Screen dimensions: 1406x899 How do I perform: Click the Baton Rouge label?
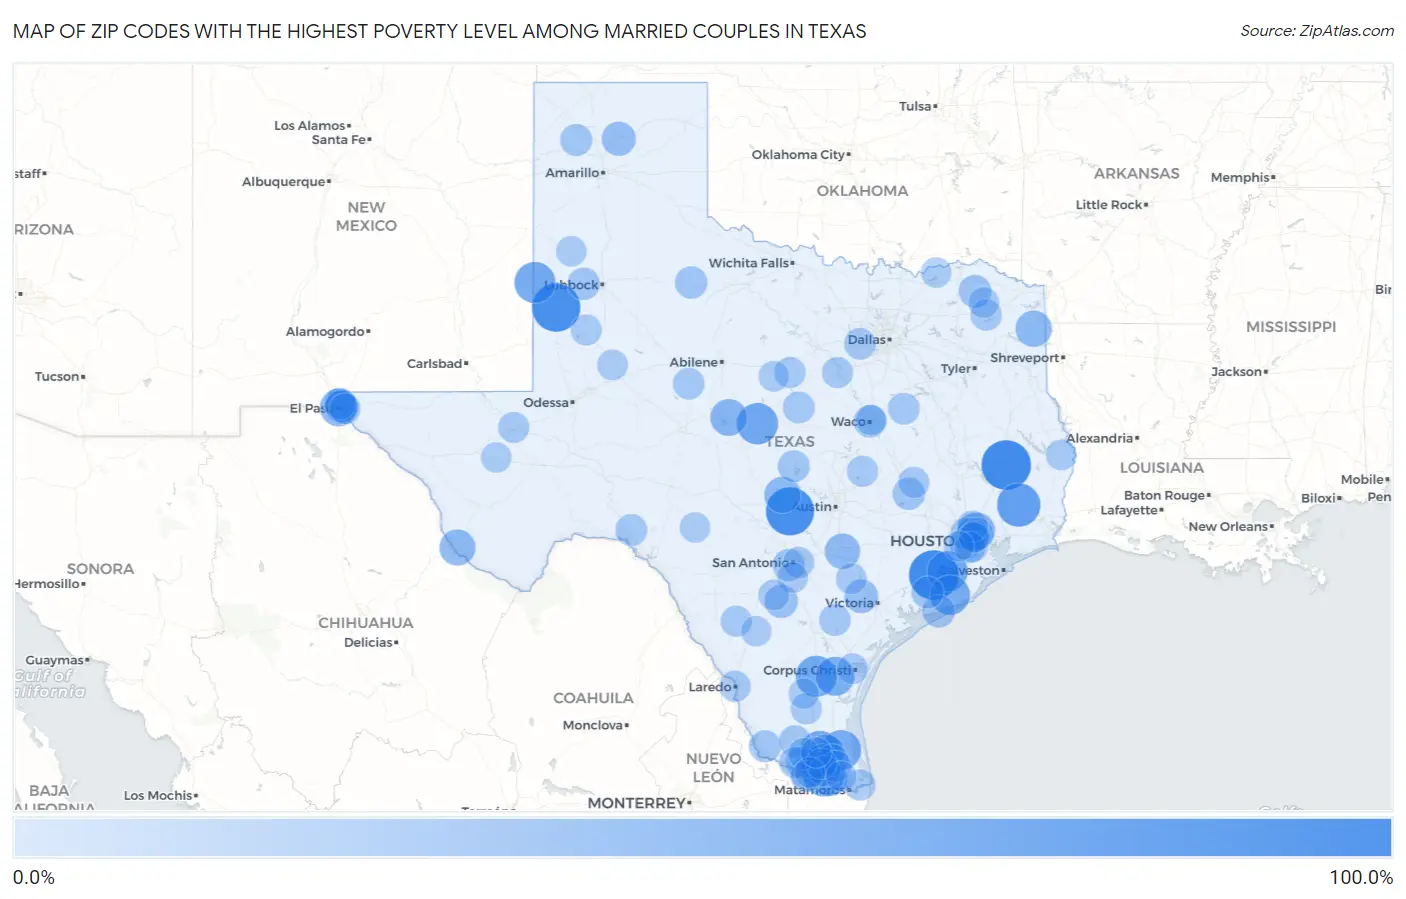1165,496
